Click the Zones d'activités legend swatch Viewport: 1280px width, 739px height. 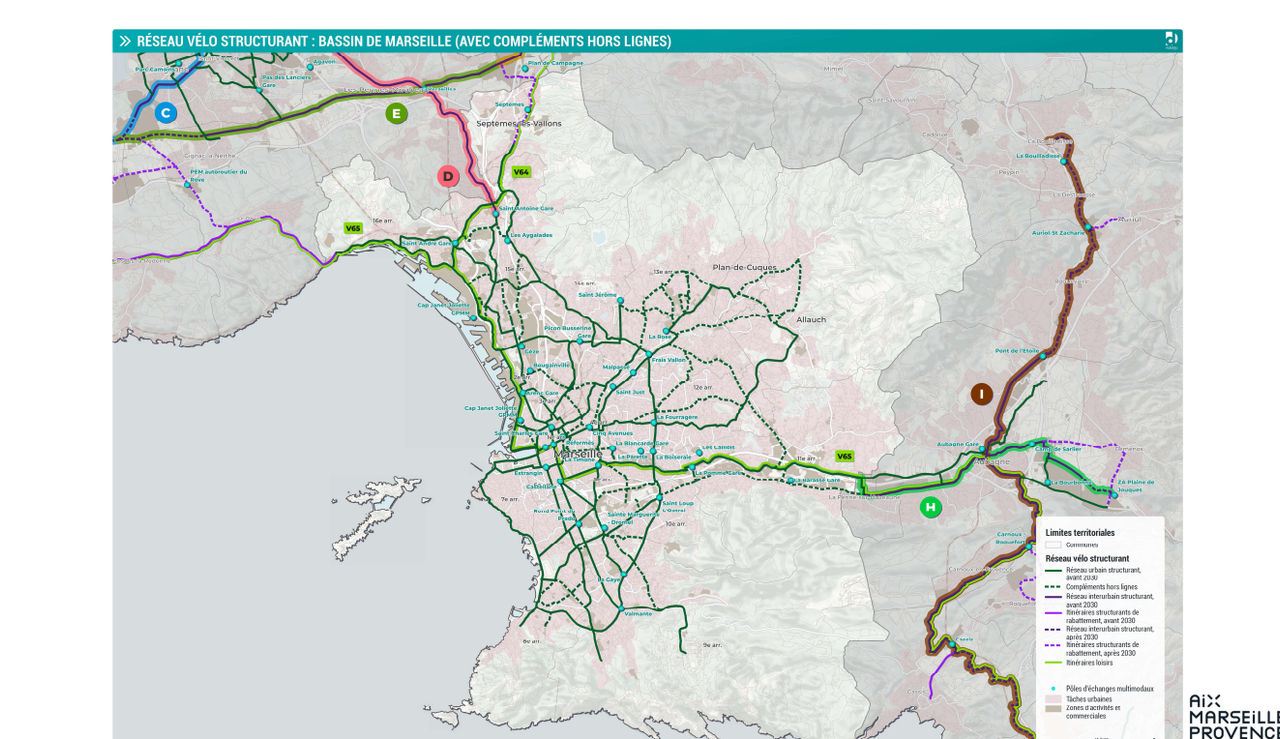pos(1054,708)
